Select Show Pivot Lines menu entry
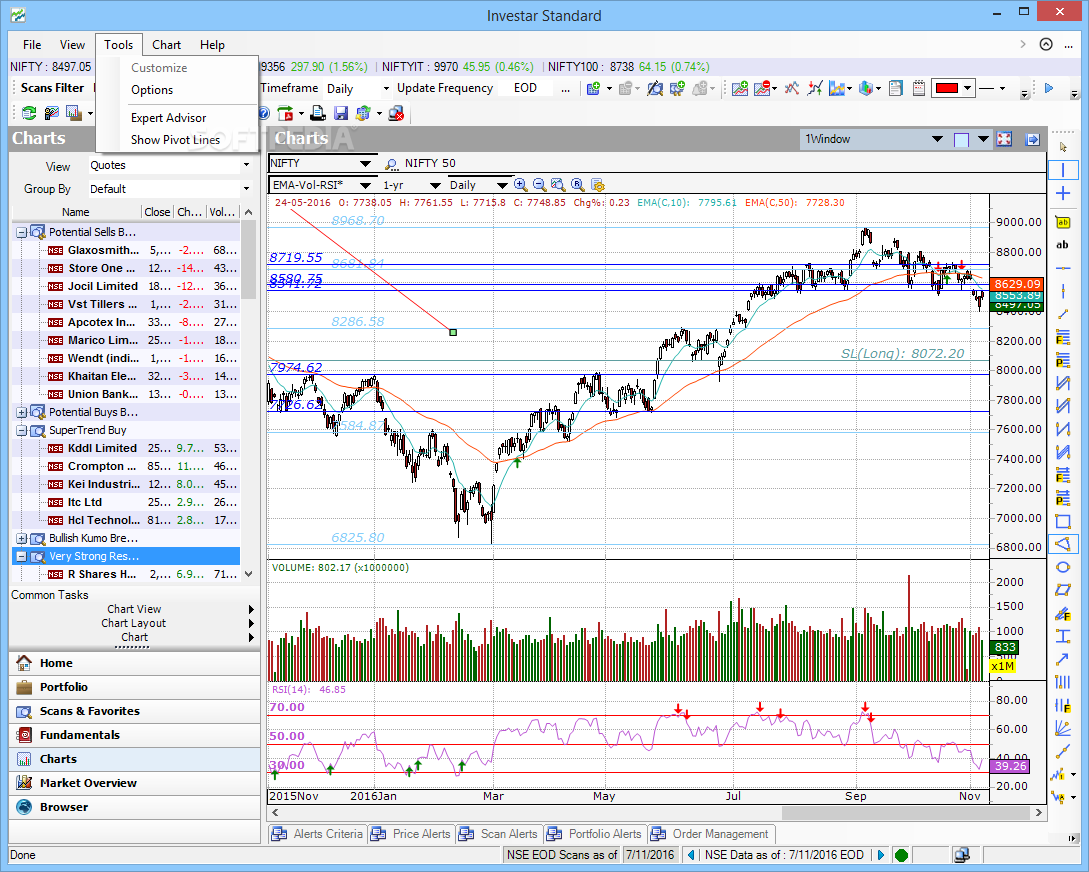The width and height of the screenshot is (1089, 872). pos(176,140)
